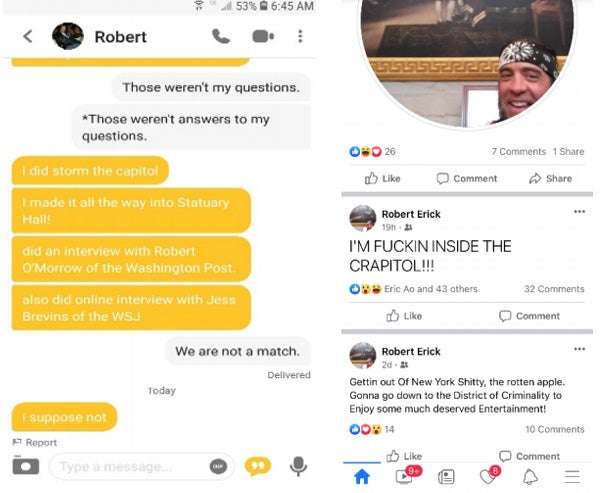Switch to the Home tab
The height and width of the screenshot is (493, 608).
362,476
